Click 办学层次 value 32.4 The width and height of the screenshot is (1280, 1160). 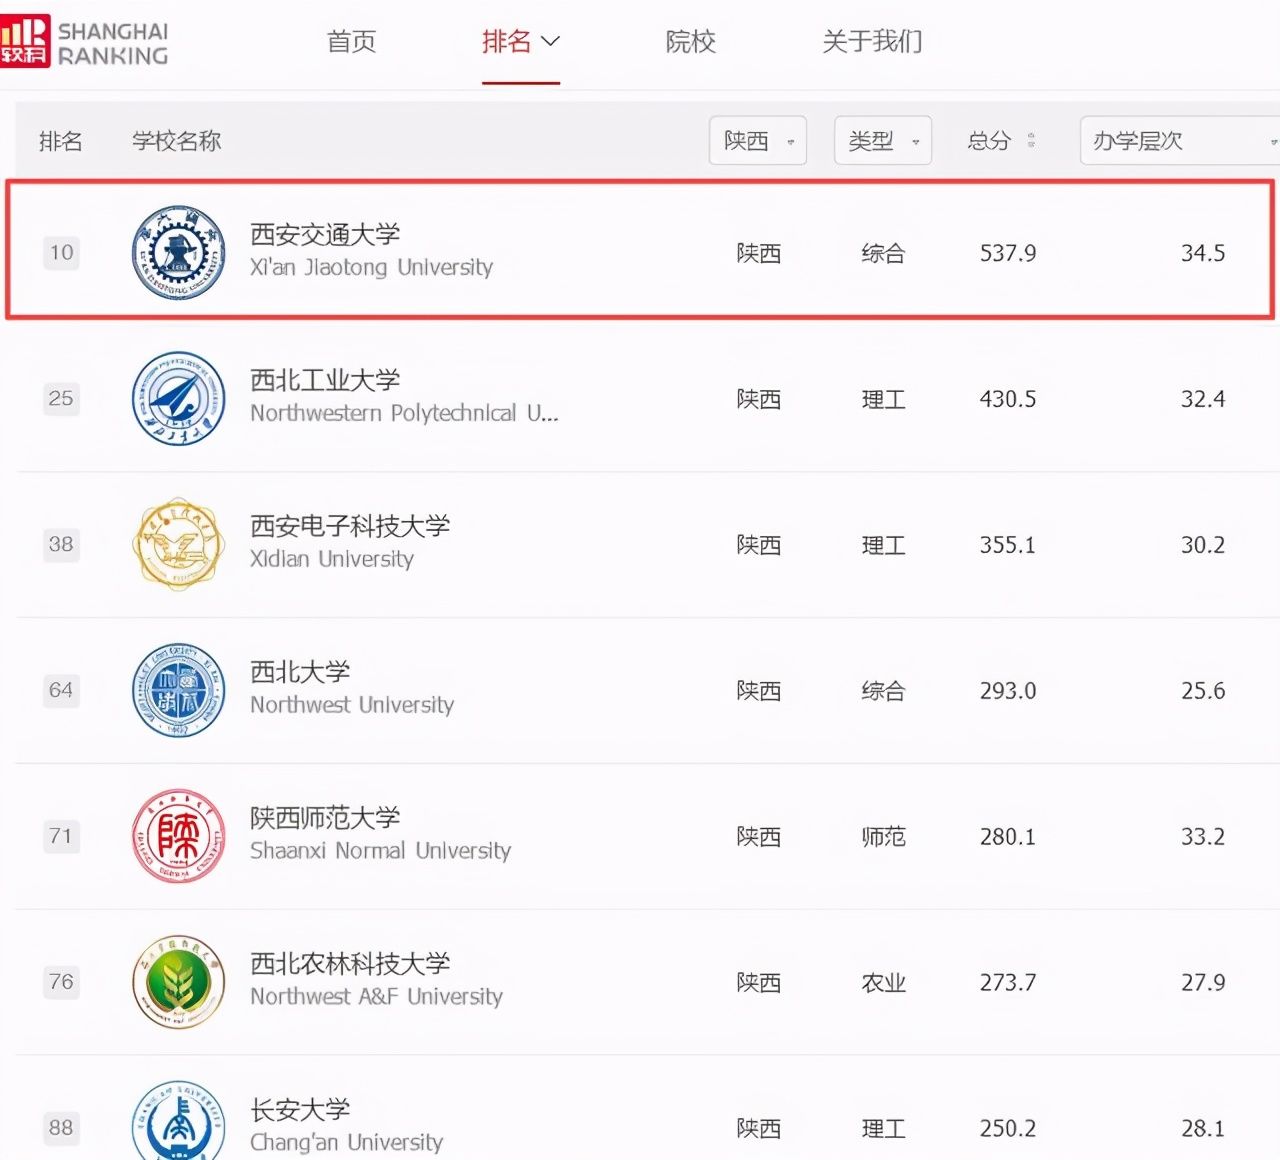pyautogui.click(x=1203, y=400)
